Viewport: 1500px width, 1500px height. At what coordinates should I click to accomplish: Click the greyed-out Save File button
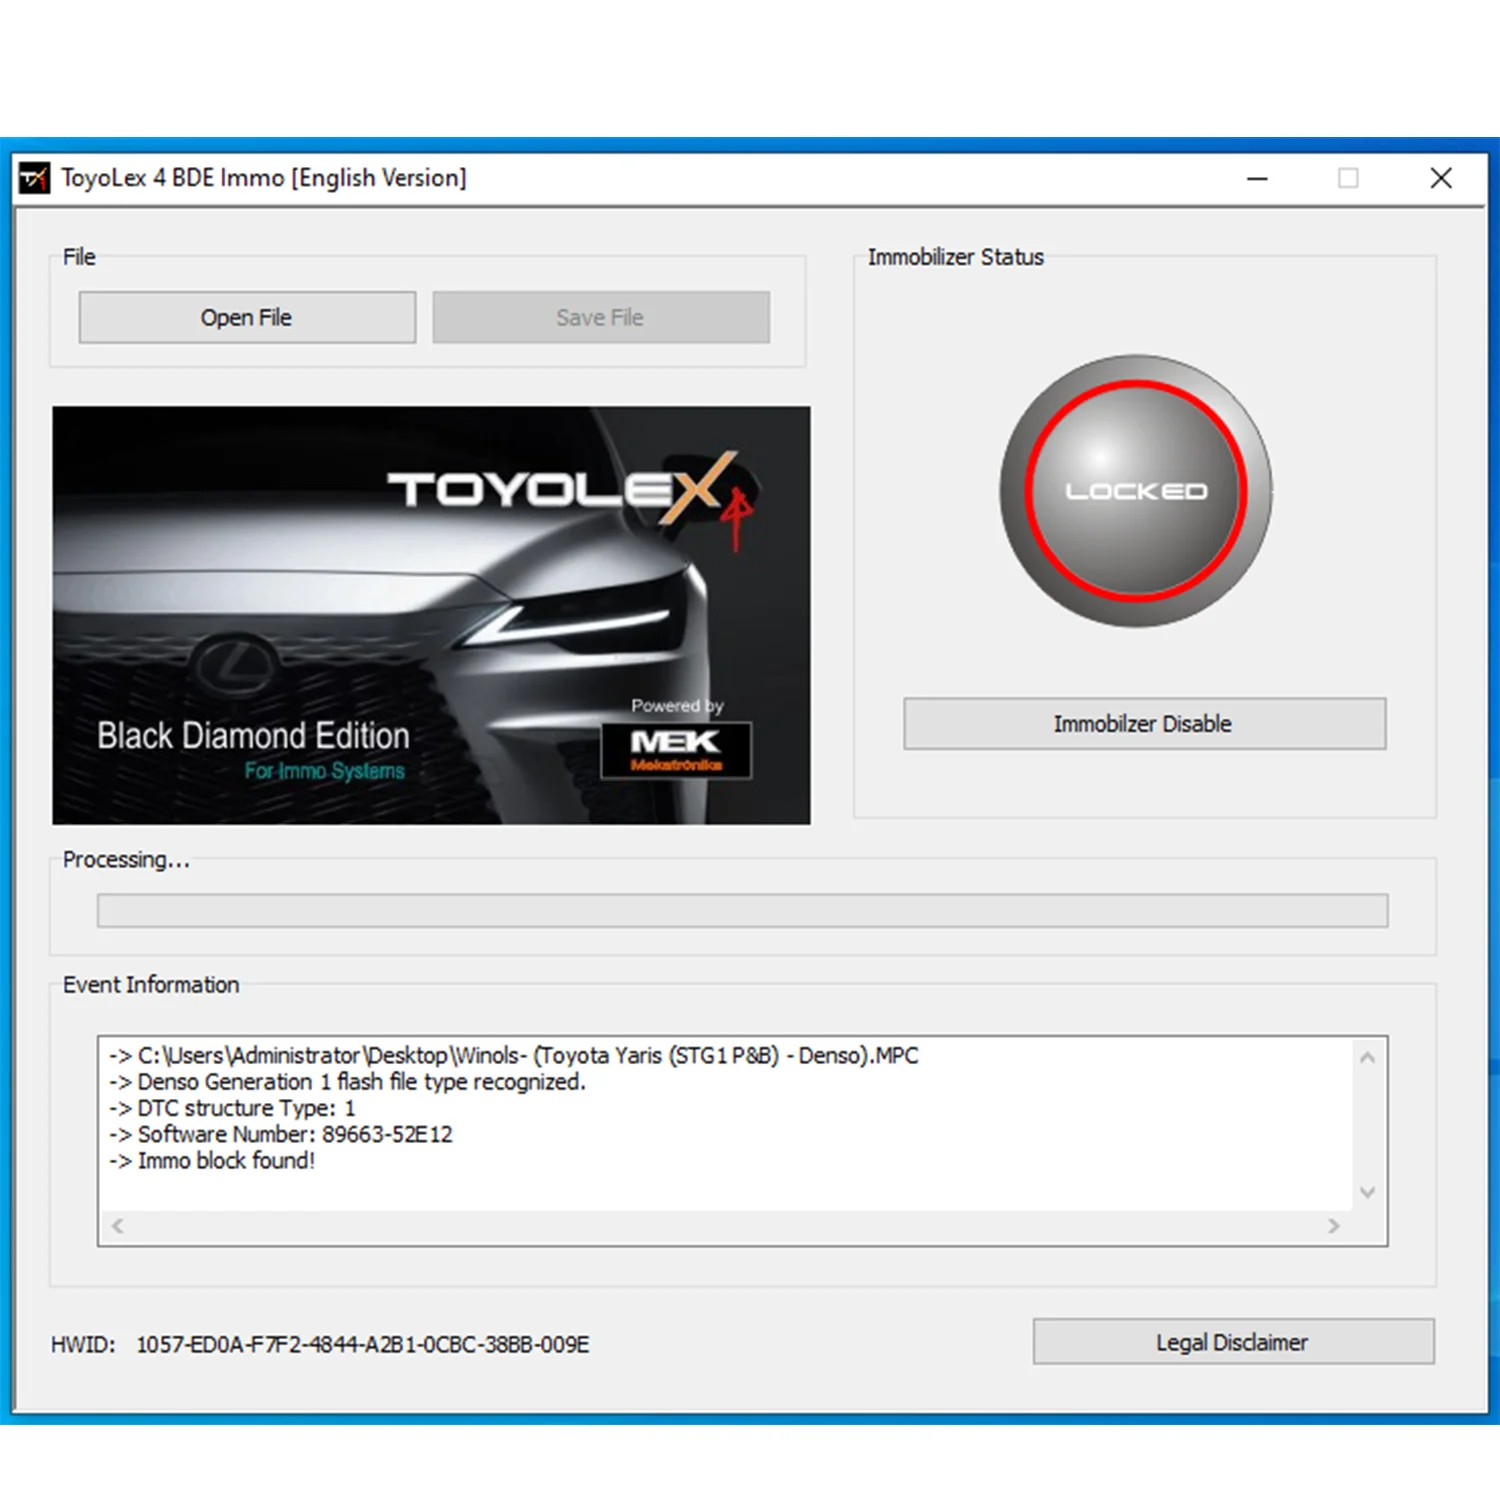(x=601, y=317)
